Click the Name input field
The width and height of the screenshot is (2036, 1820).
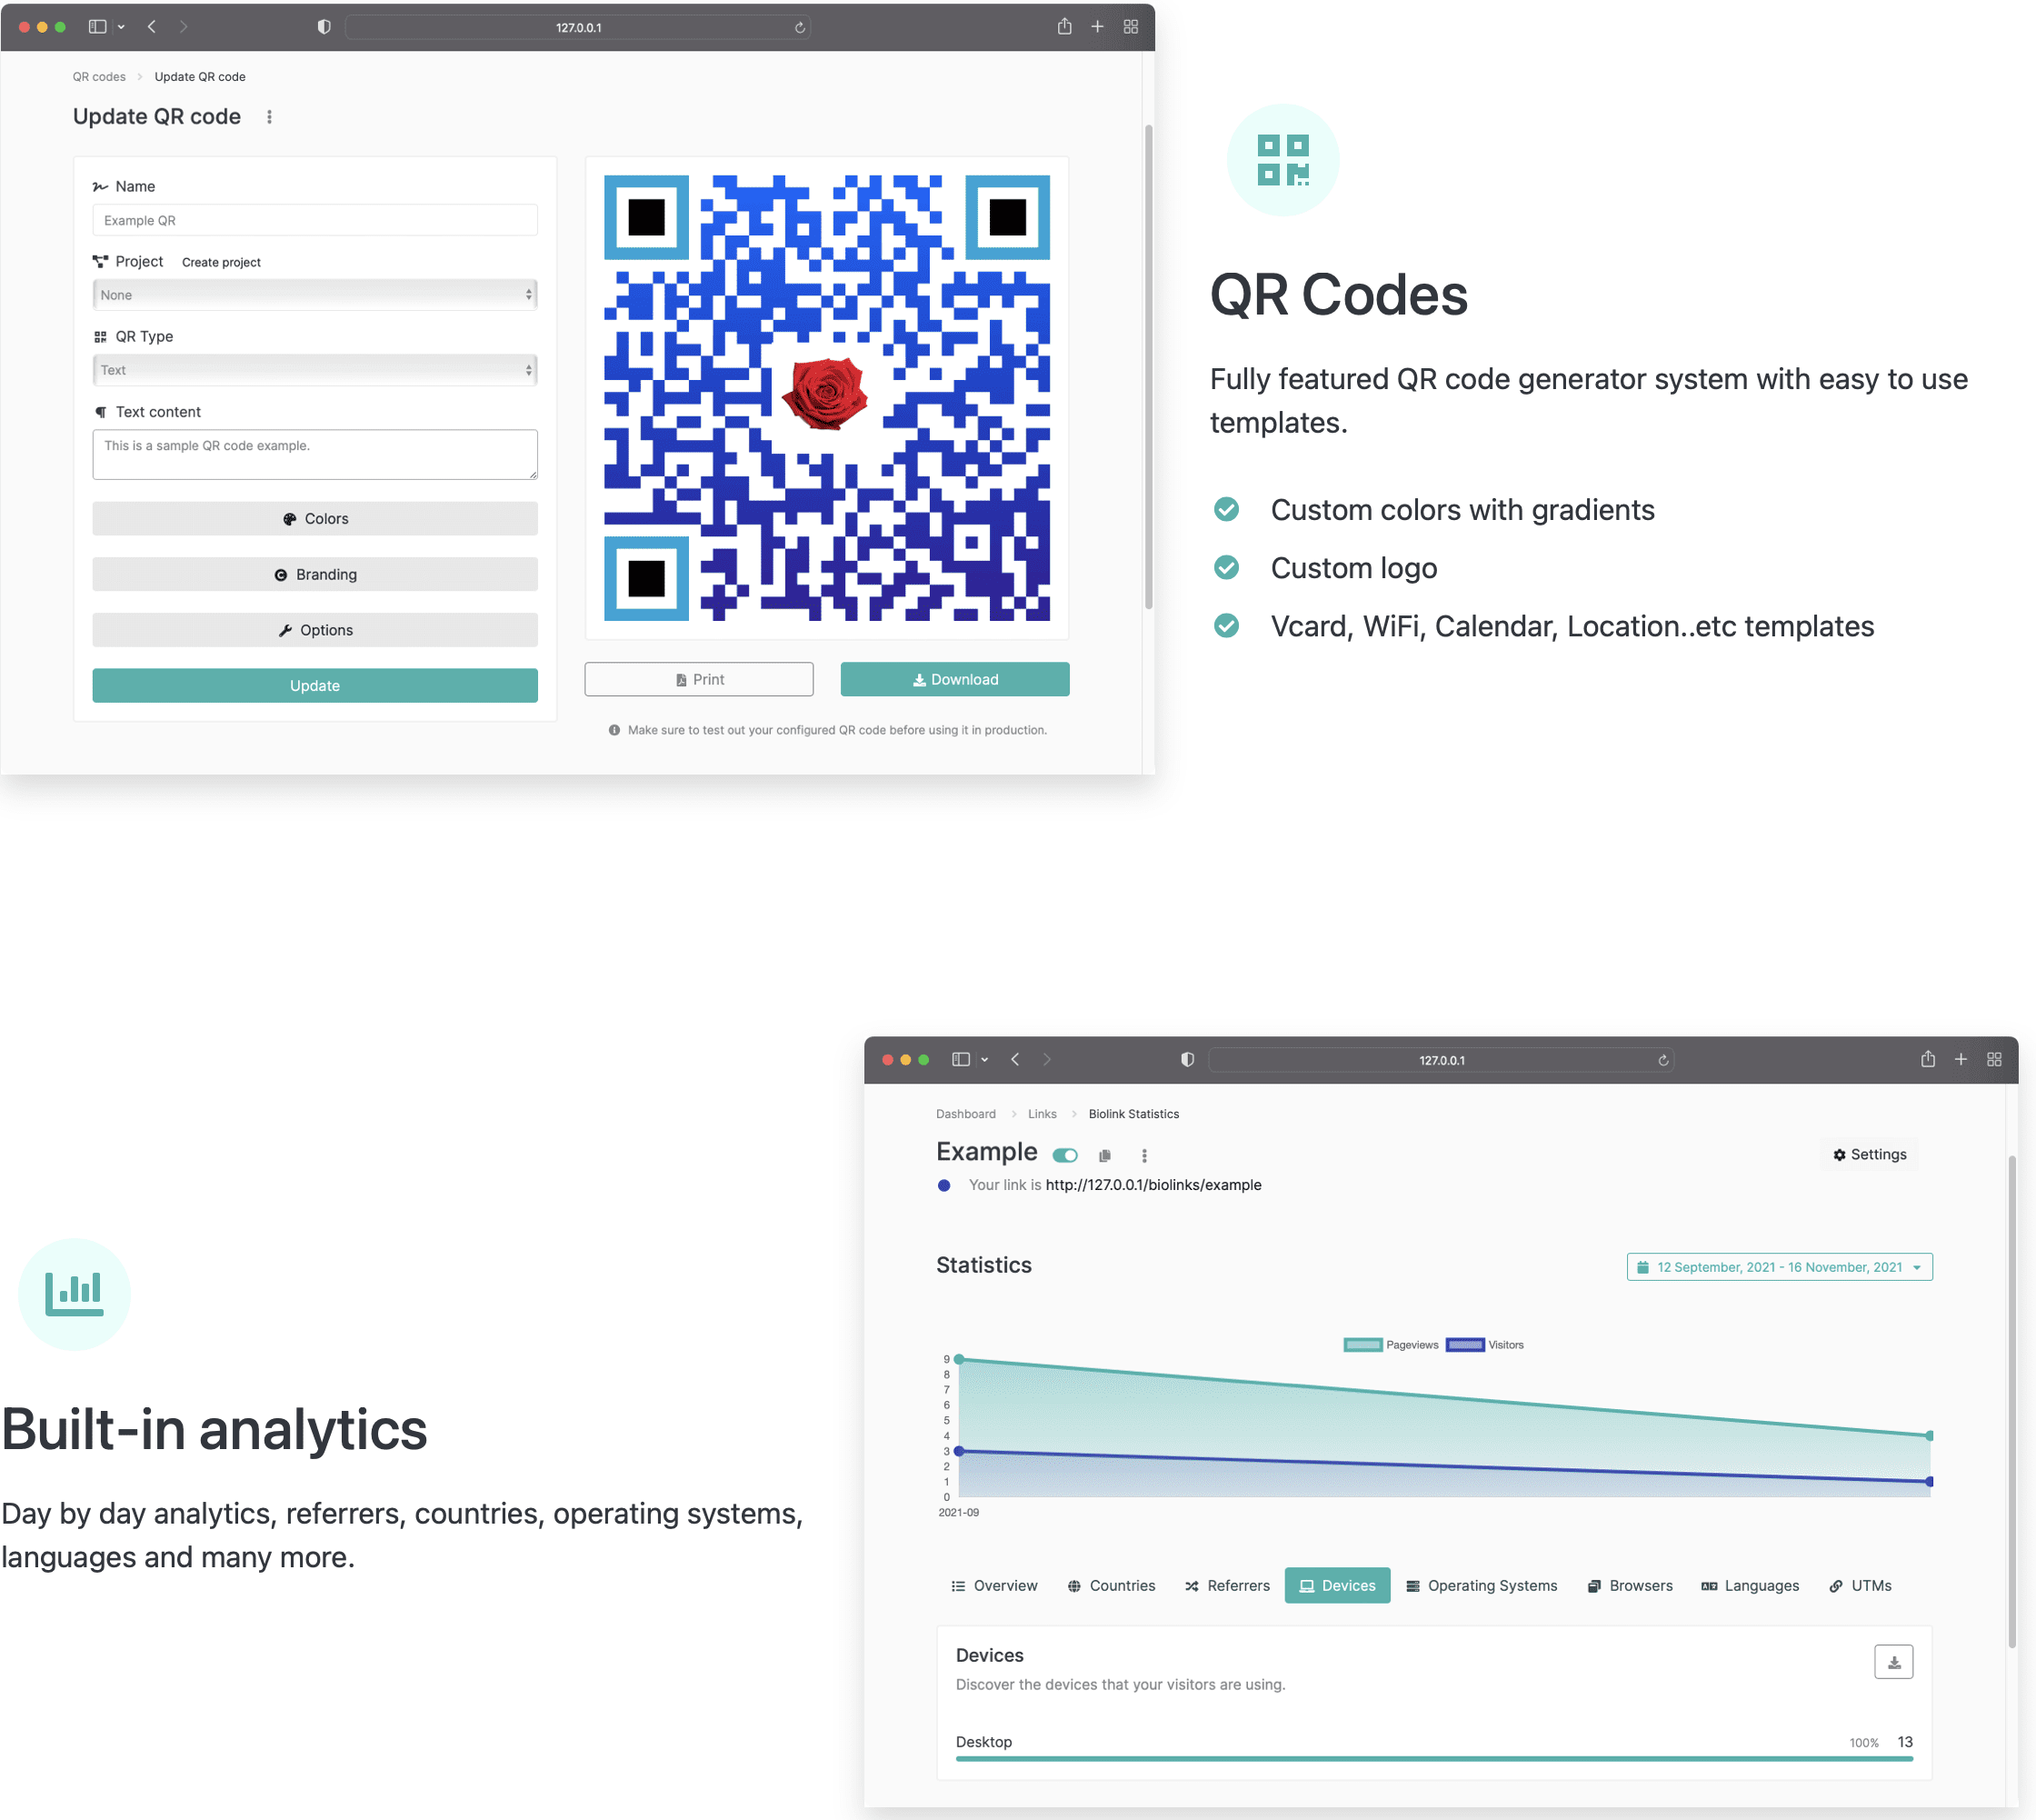tap(314, 220)
